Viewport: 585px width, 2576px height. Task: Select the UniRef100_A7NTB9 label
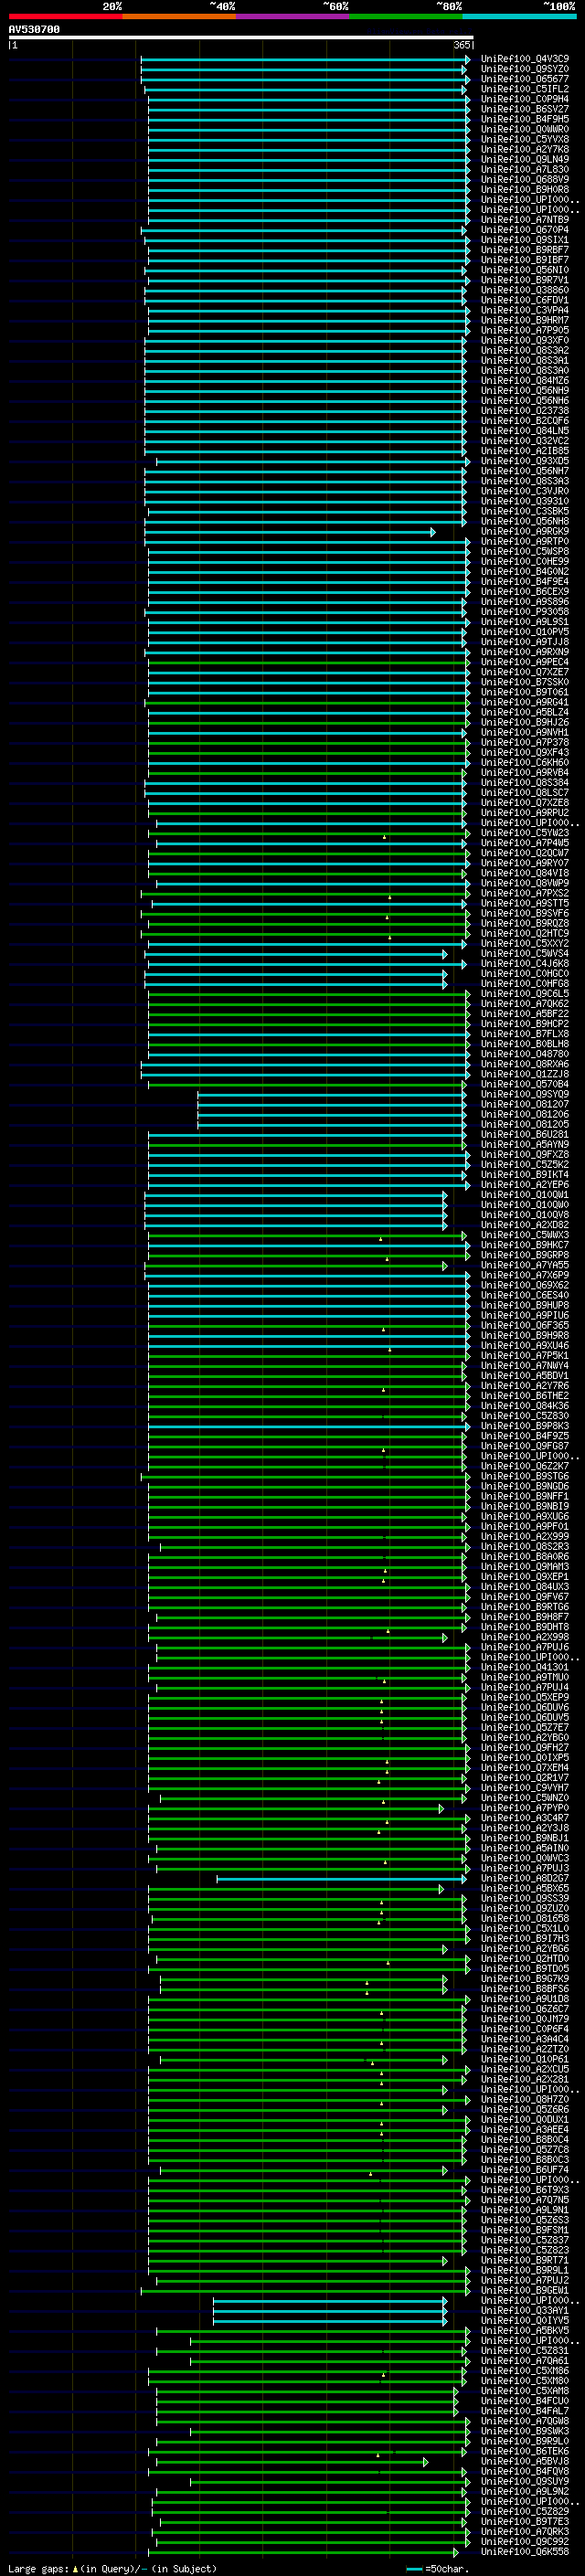pos(524,220)
